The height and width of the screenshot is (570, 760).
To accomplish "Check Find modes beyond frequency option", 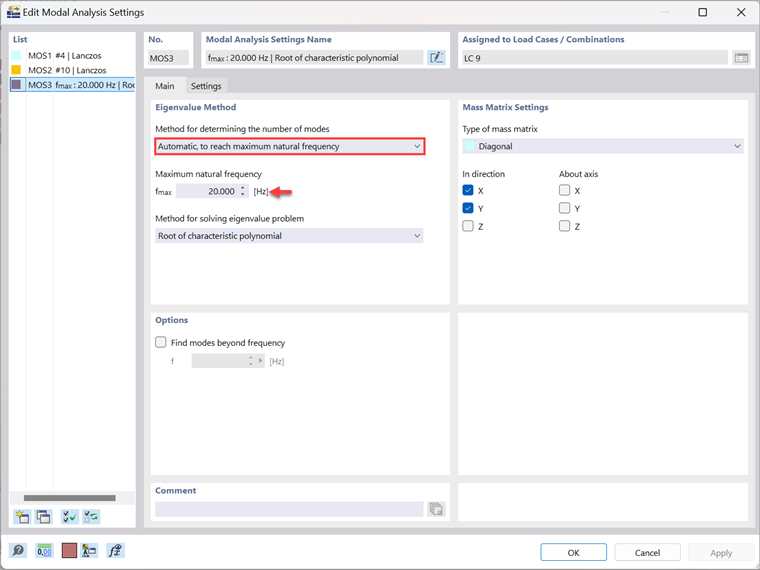I will click(161, 343).
